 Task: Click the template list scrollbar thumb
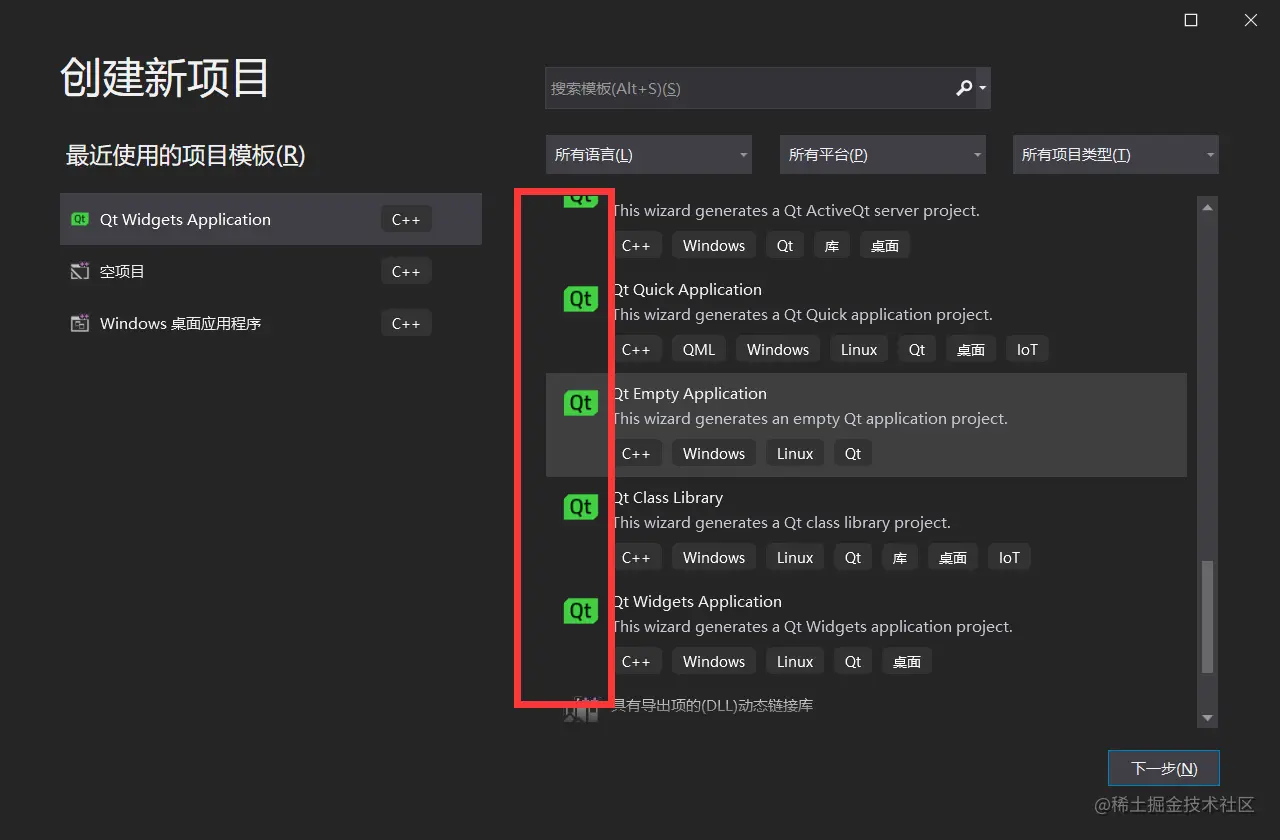coord(1207,616)
